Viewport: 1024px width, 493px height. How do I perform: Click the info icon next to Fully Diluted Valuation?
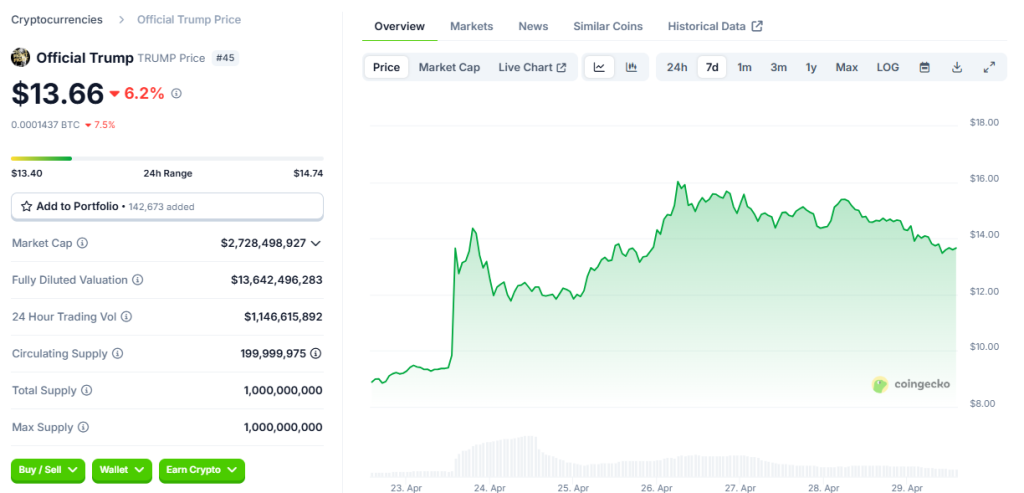coord(138,279)
